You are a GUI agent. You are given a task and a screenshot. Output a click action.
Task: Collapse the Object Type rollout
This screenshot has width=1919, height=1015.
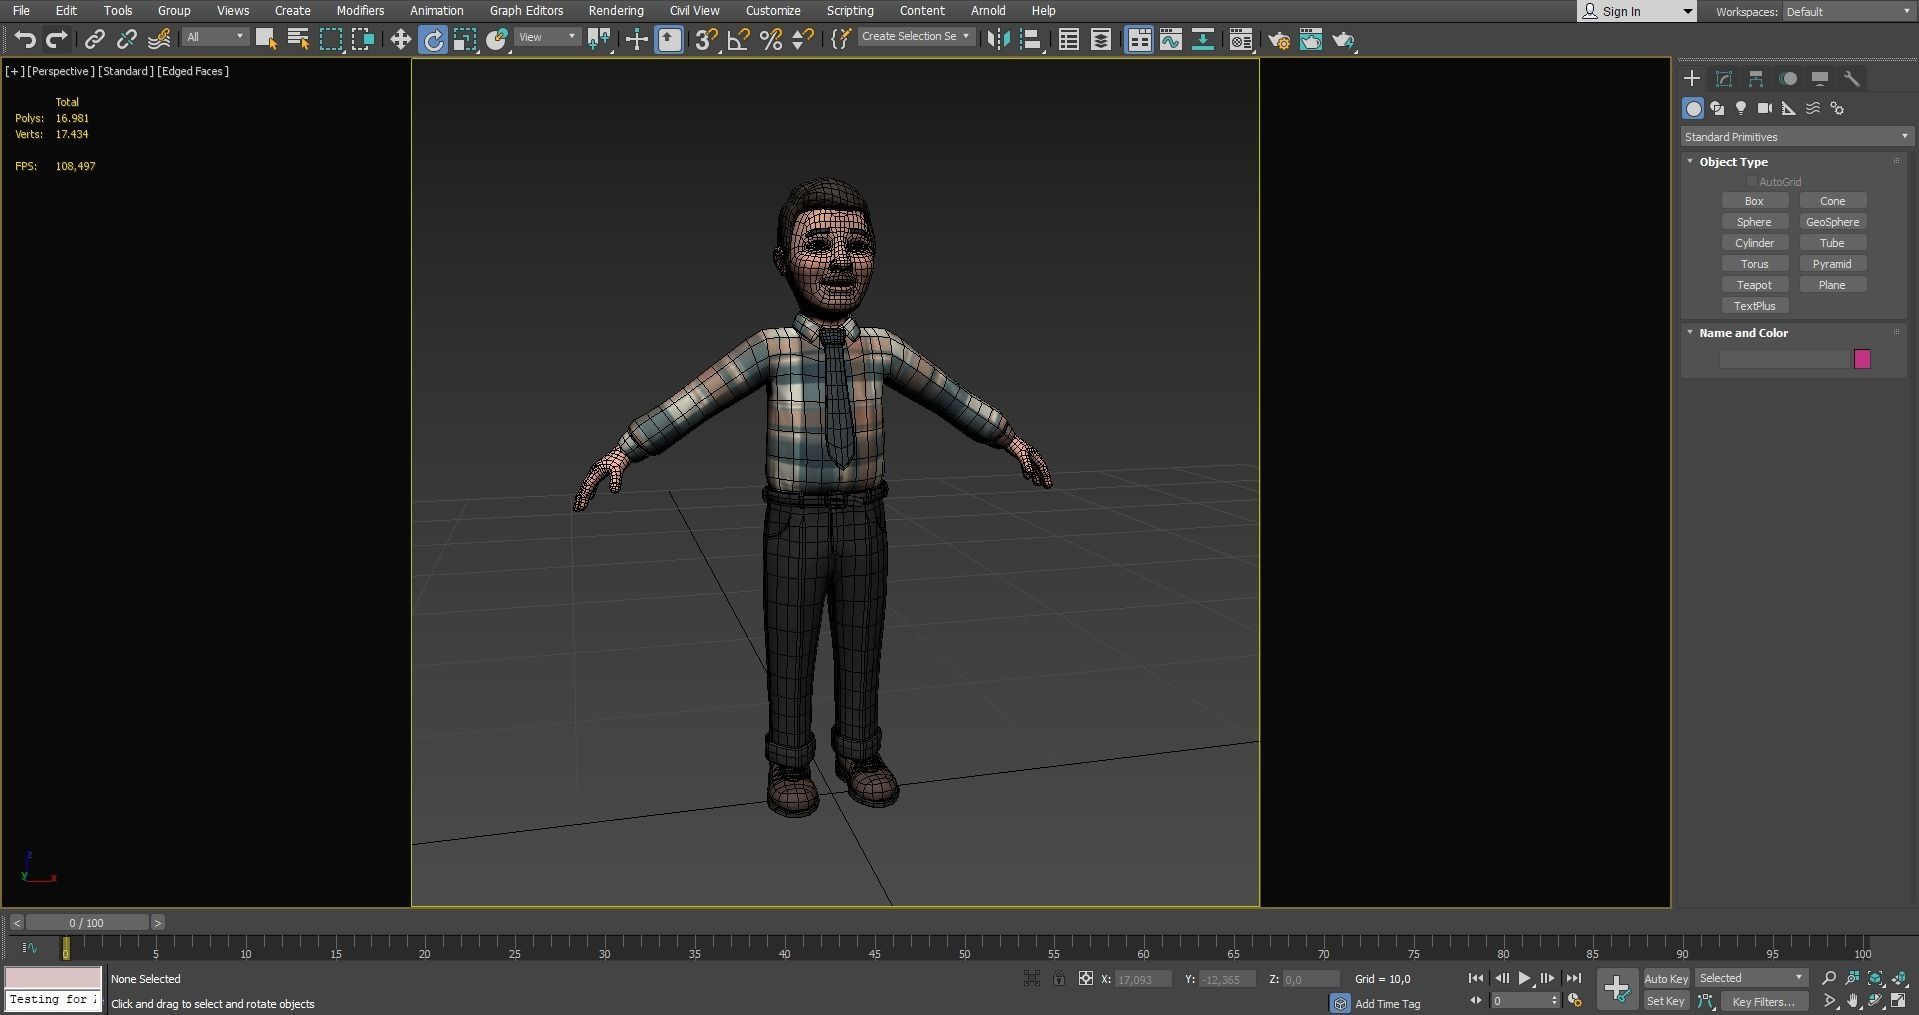pos(1690,161)
